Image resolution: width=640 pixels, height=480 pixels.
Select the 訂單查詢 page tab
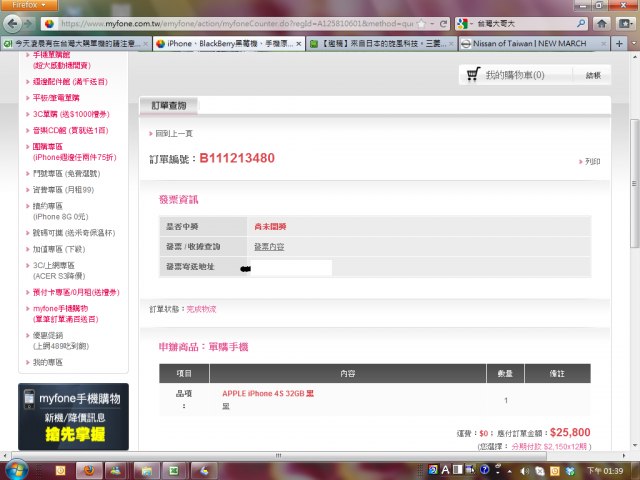pos(169,105)
